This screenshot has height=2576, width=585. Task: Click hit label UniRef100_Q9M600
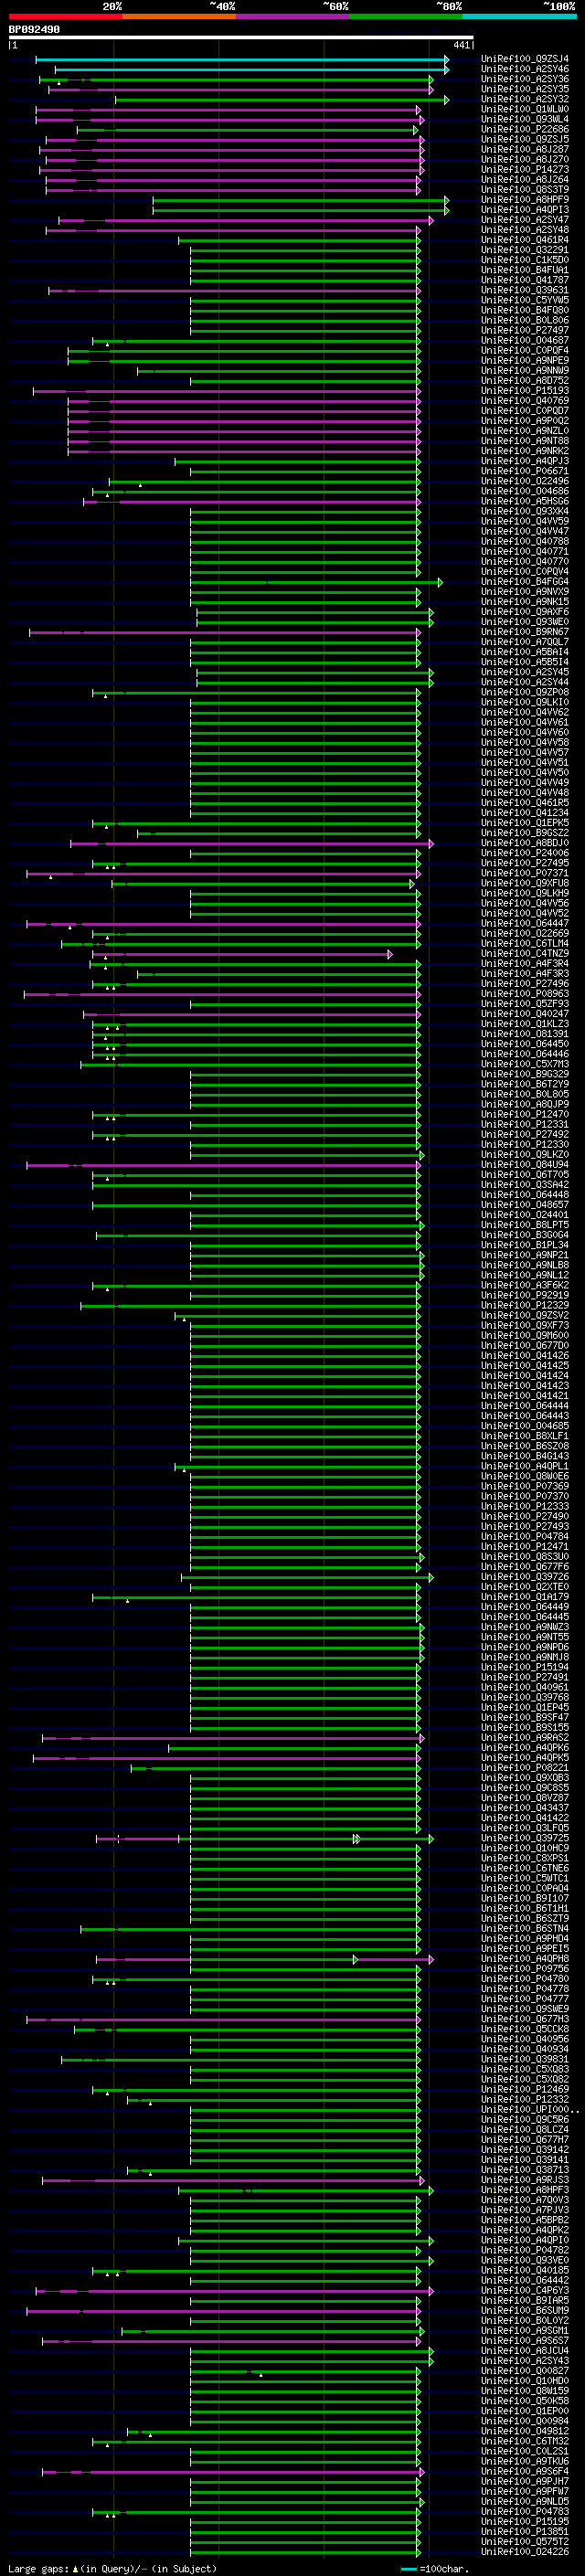tap(525, 1336)
